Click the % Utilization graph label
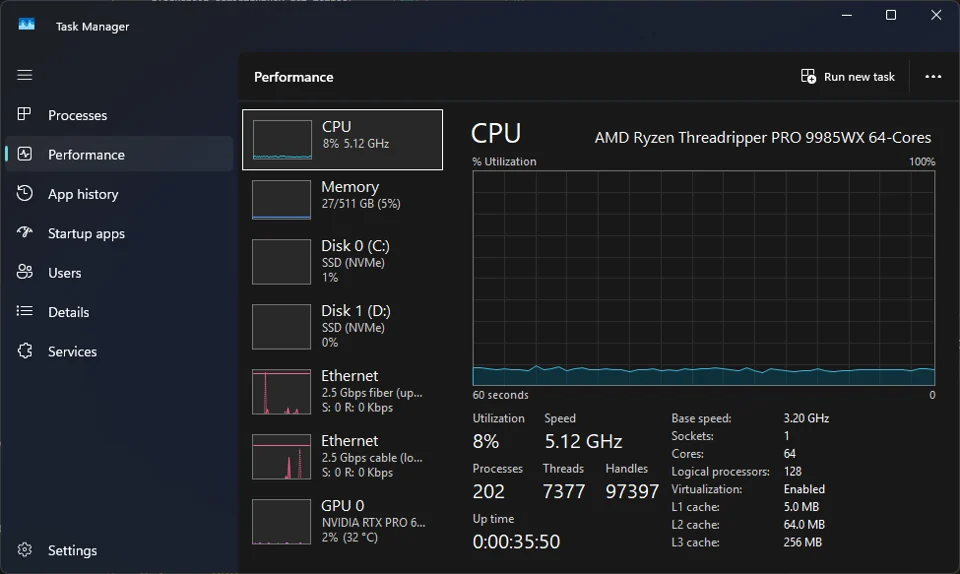 click(504, 162)
